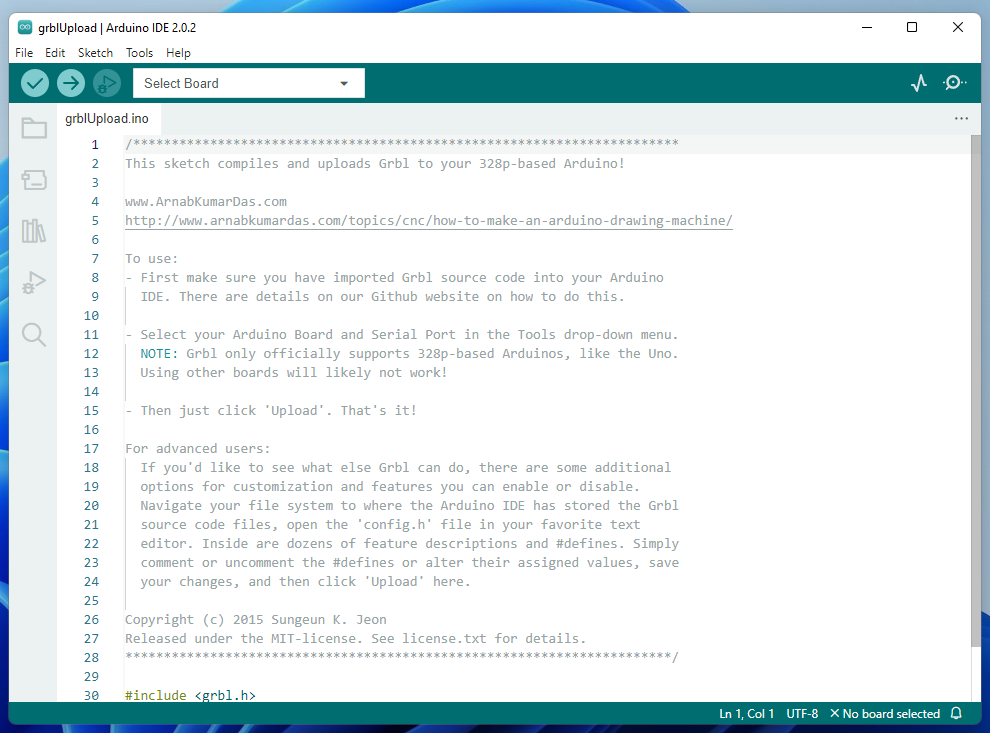This screenshot has height=733, width=990.
Task: Open the tab options ellipsis menu
Action: click(961, 118)
